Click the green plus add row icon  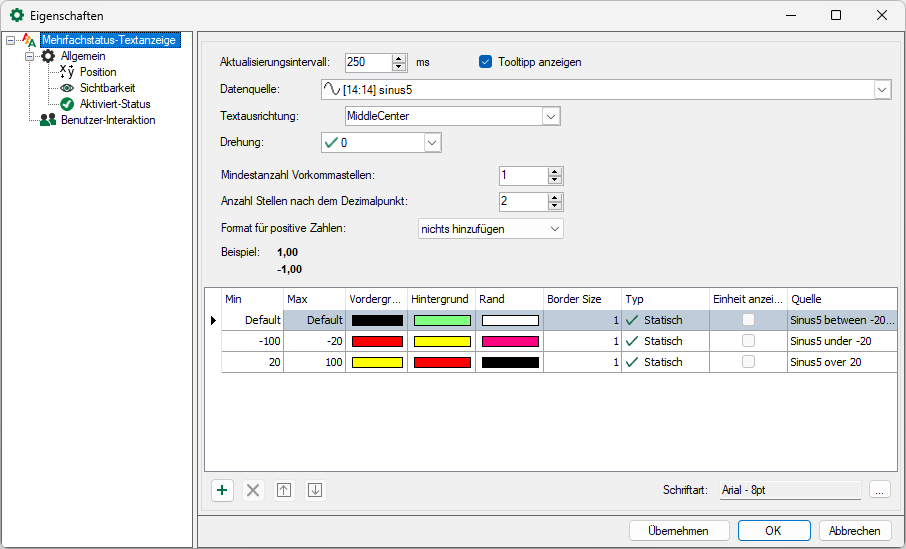(222, 490)
